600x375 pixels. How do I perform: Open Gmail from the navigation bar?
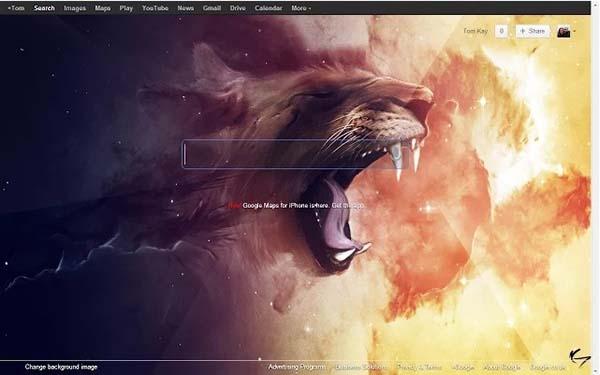[212, 8]
